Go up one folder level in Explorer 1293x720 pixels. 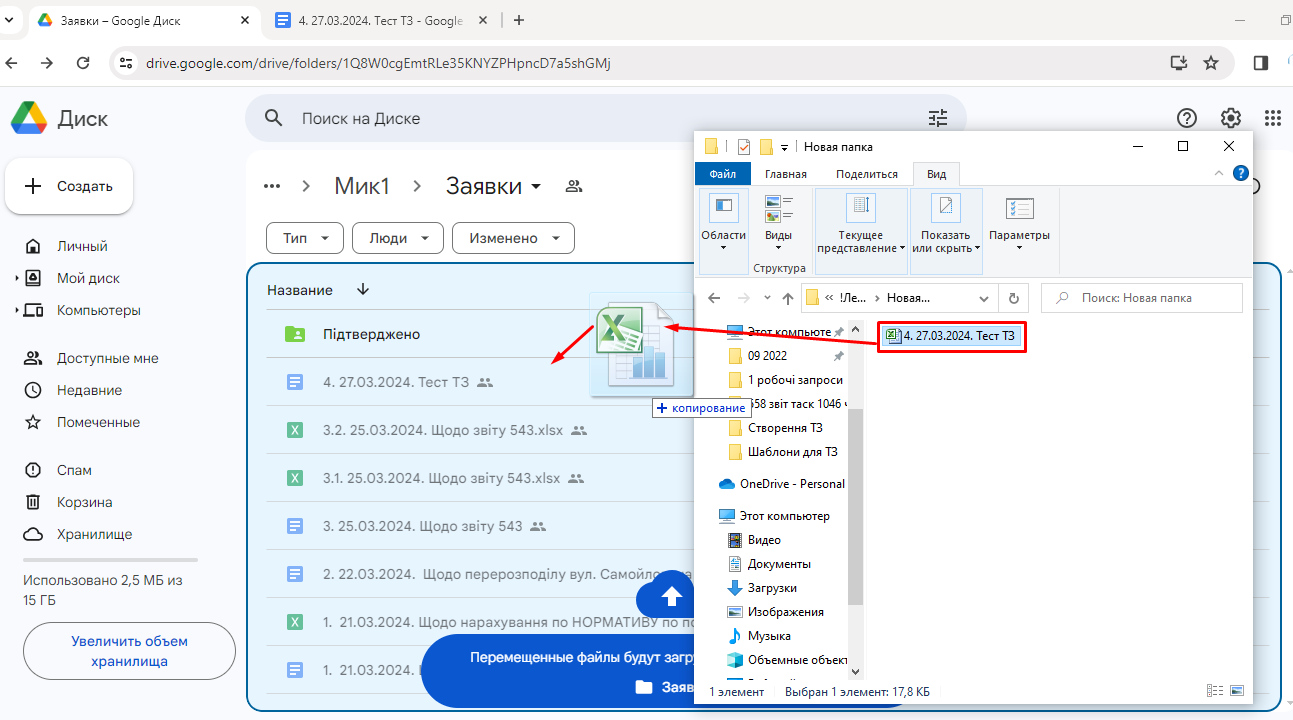(787, 298)
